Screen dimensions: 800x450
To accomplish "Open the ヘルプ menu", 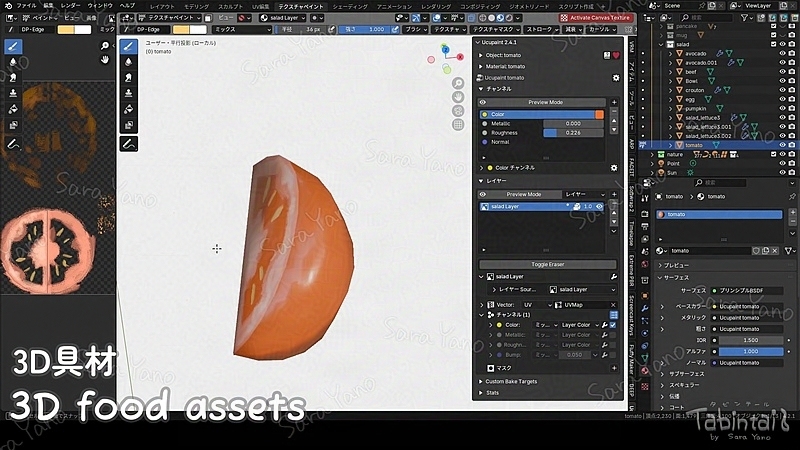I will pyautogui.click(x=127, y=6).
